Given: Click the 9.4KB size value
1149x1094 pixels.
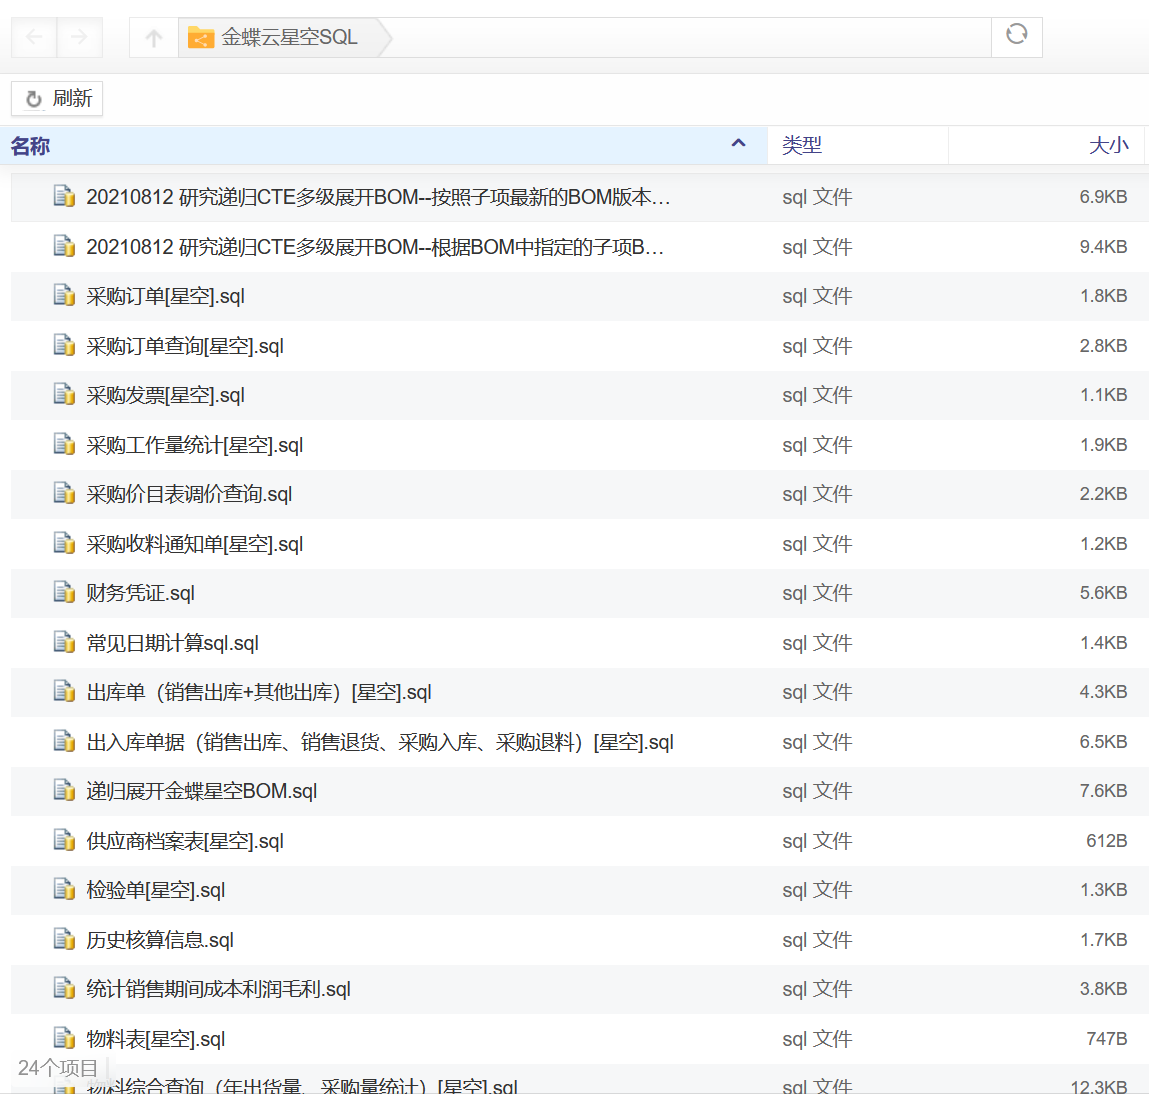Looking at the screenshot, I should [1103, 246].
